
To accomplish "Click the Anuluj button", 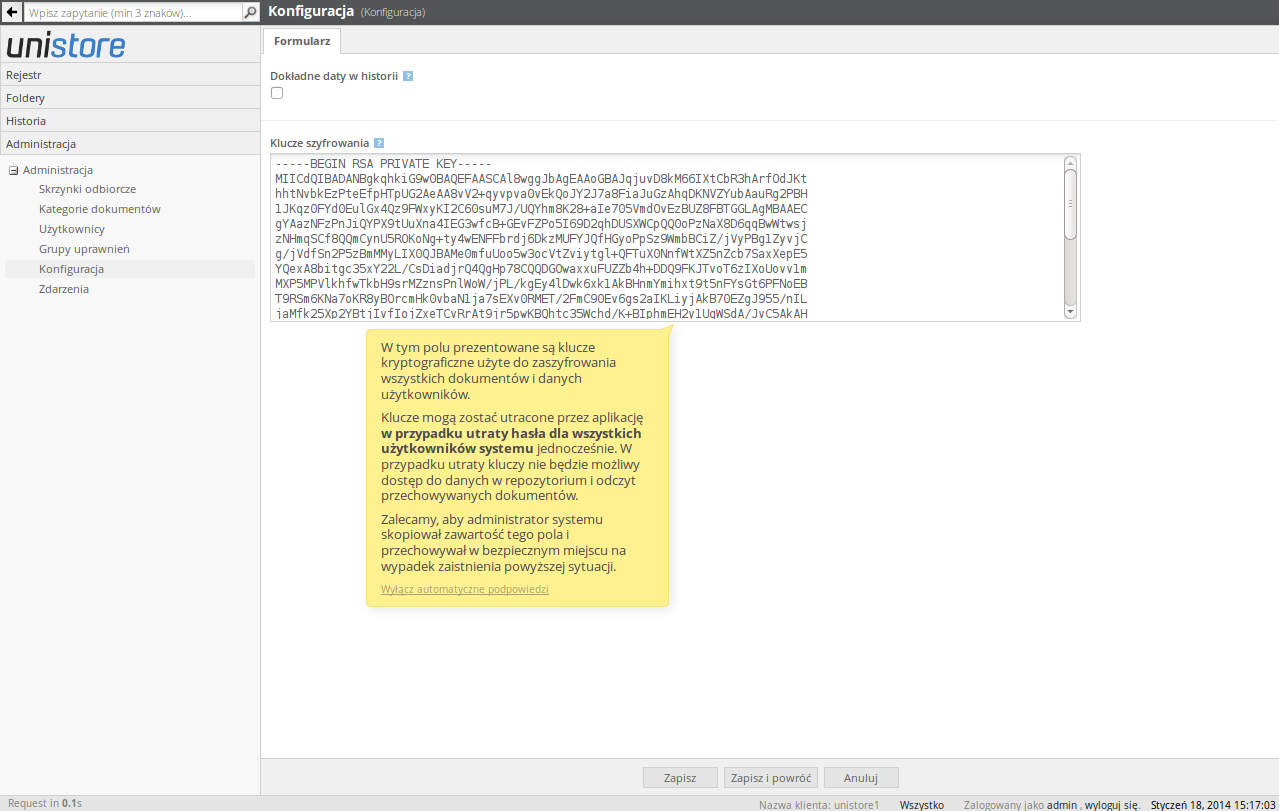I will pos(860,777).
